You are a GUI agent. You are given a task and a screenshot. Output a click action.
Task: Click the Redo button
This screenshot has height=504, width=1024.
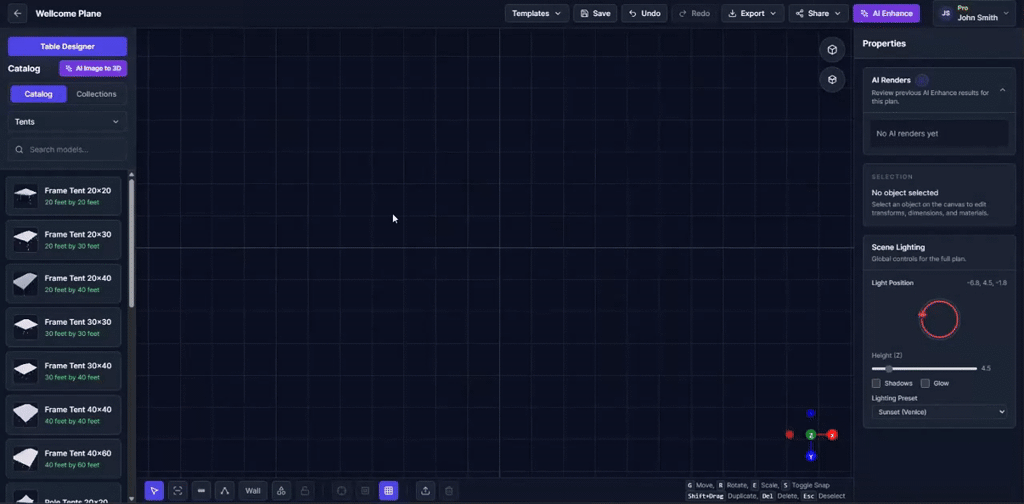tap(694, 13)
